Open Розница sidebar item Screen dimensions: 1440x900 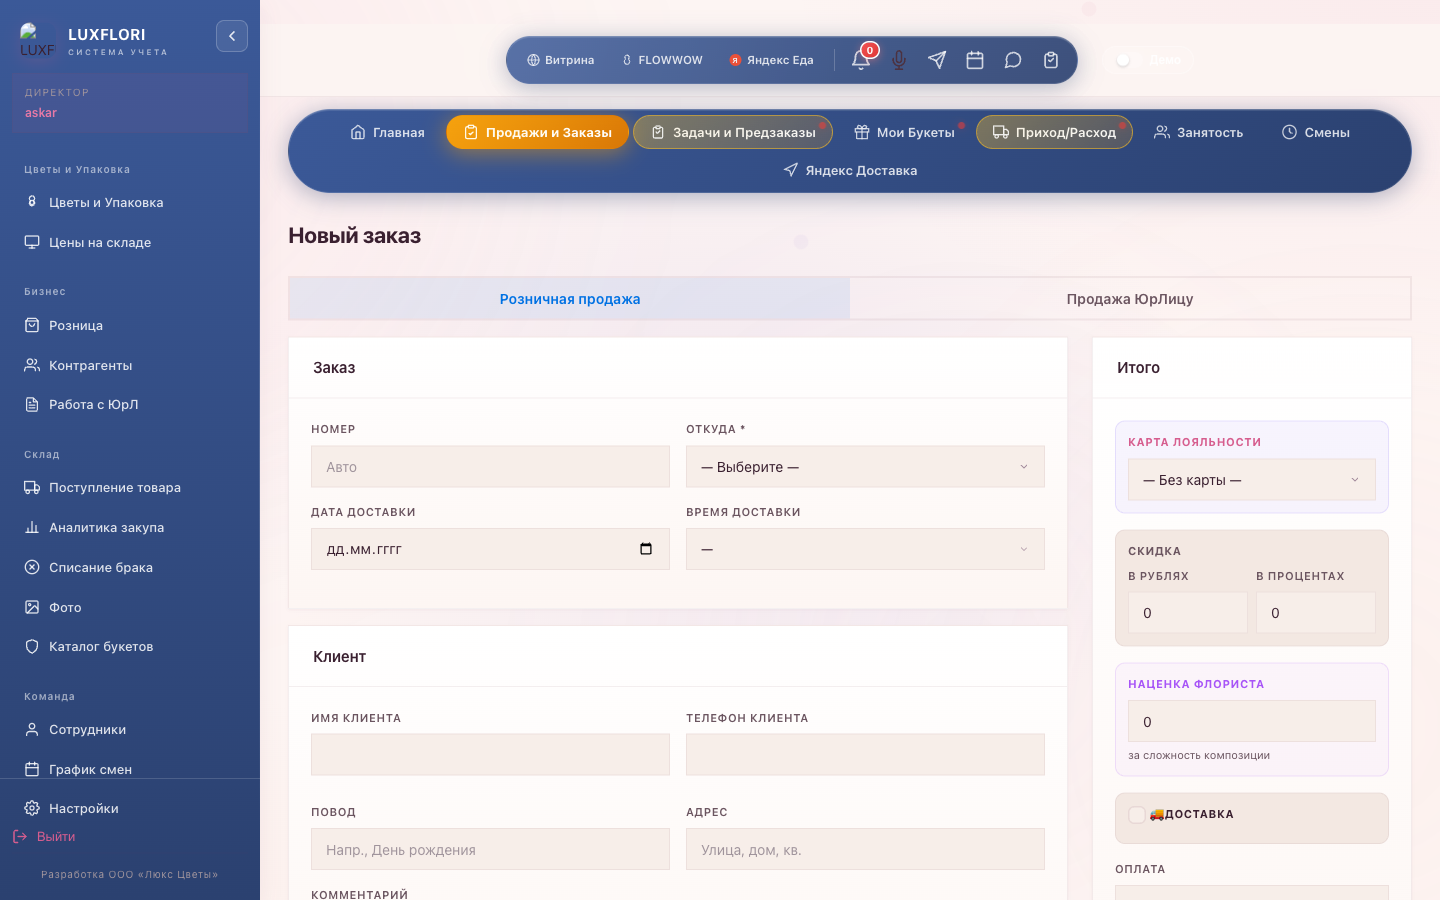130,325
